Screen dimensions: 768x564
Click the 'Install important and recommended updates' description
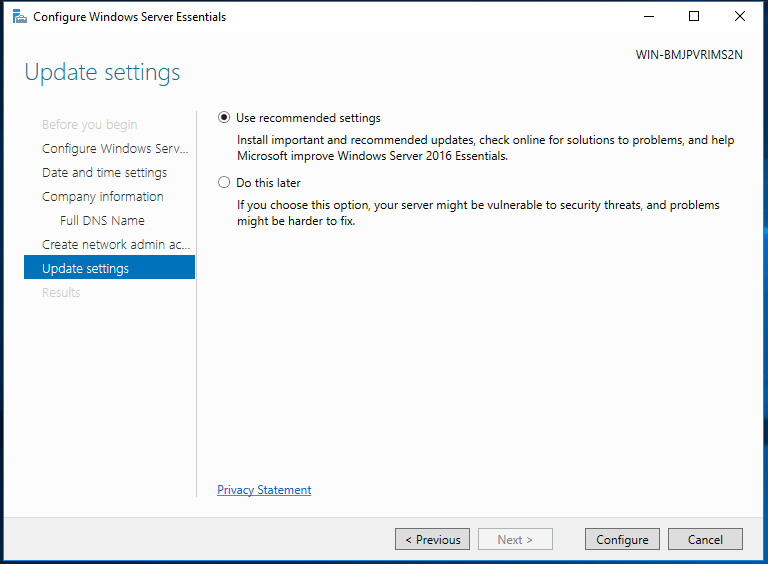(485, 148)
